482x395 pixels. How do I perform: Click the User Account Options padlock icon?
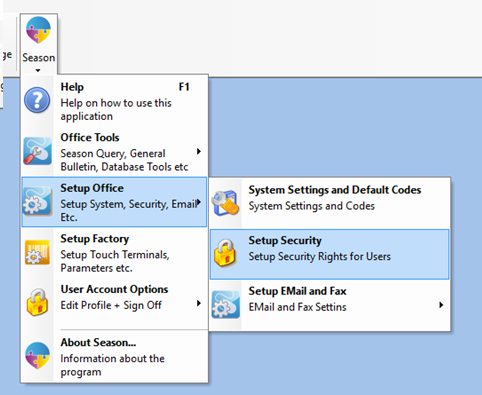point(37,302)
